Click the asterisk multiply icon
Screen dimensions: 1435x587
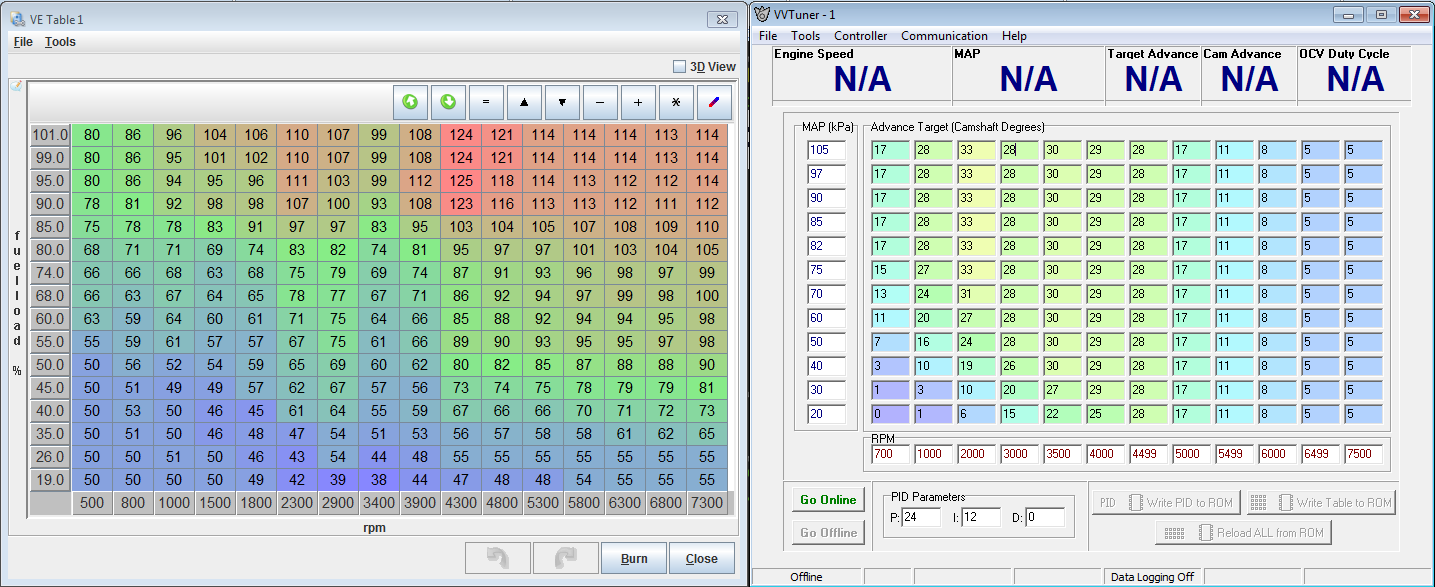(x=676, y=101)
